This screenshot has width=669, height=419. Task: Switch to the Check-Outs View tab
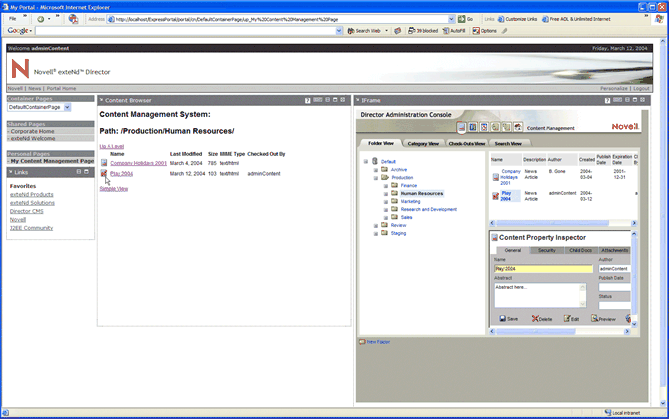click(x=467, y=143)
